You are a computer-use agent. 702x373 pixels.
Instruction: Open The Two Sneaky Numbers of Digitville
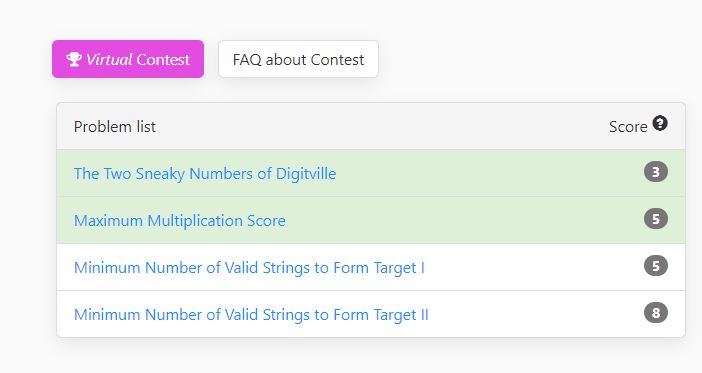(x=205, y=174)
